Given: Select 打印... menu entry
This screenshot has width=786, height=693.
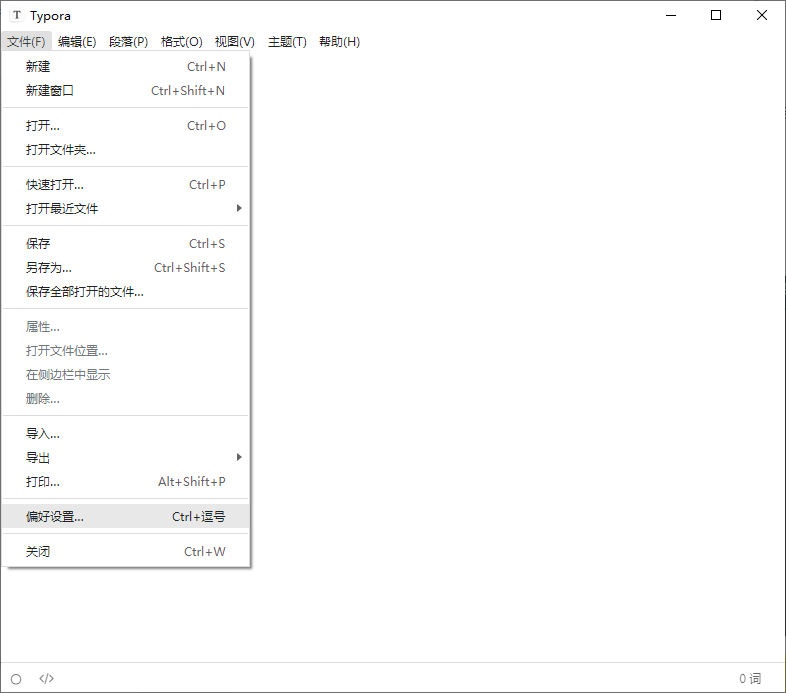Looking at the screenshot, I should pos(125,482).
